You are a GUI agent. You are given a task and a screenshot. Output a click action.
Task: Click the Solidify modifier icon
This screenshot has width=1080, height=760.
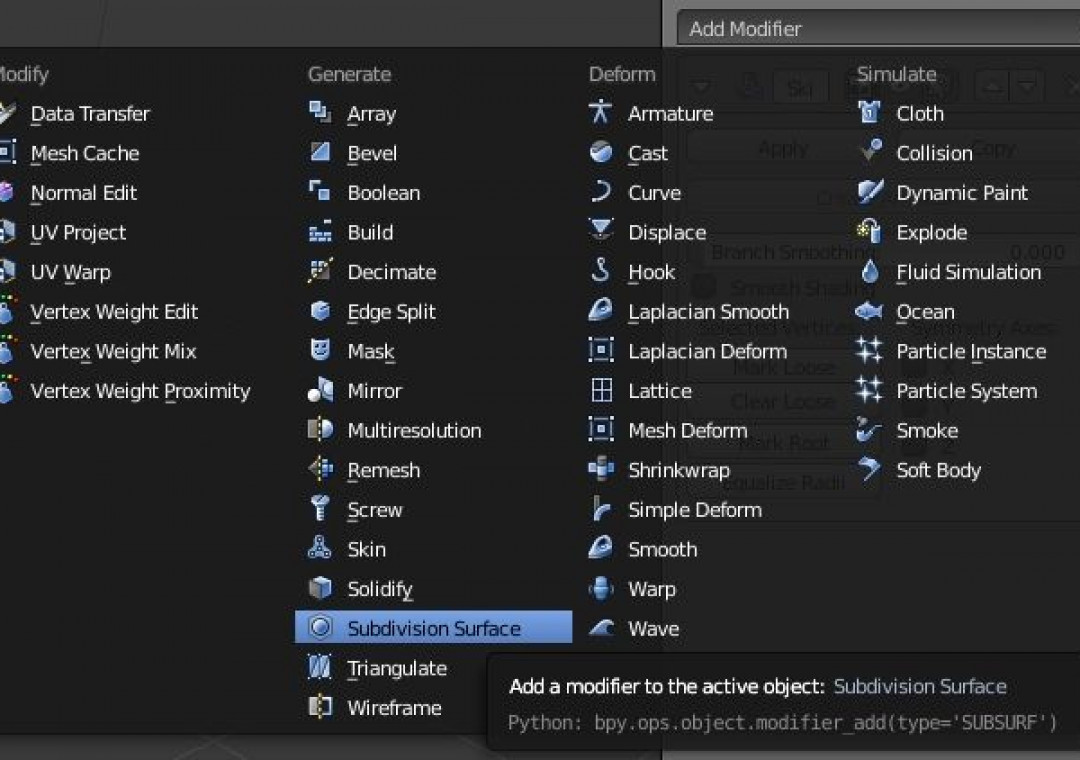(320, 589)
